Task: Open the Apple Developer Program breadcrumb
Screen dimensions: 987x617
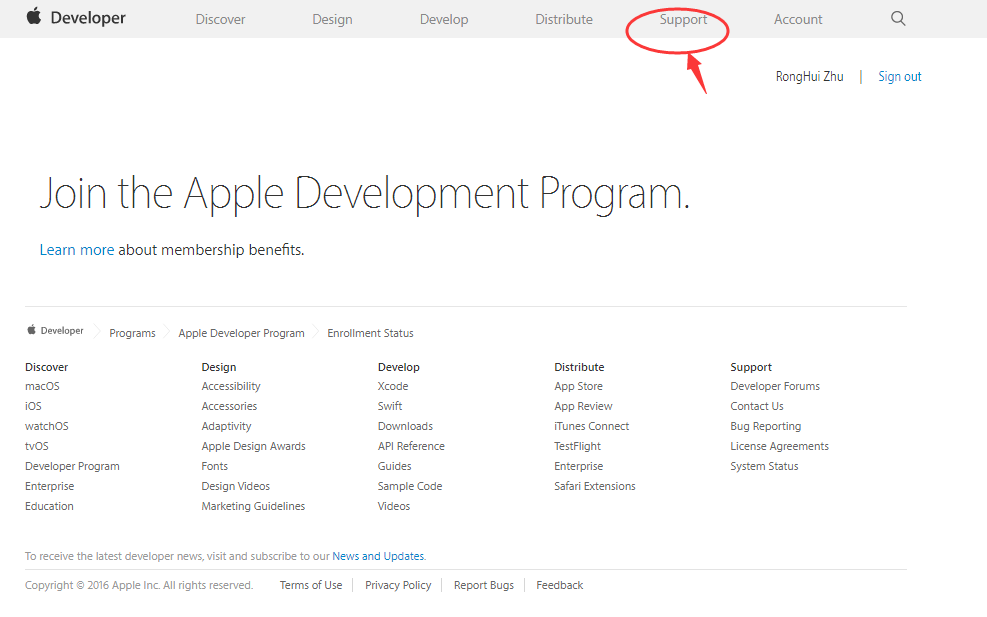Action: pyautogui.click(x=241, y=333)
